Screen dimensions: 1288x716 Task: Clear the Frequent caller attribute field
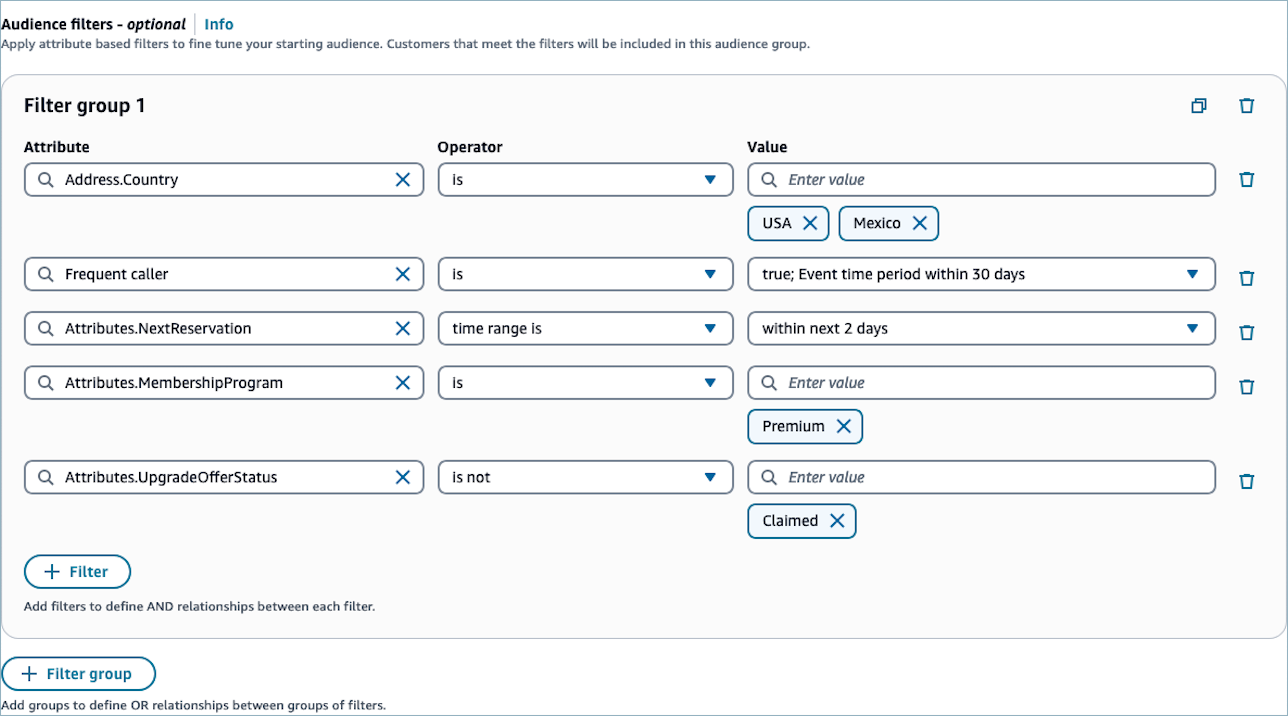tap(402, 274)
